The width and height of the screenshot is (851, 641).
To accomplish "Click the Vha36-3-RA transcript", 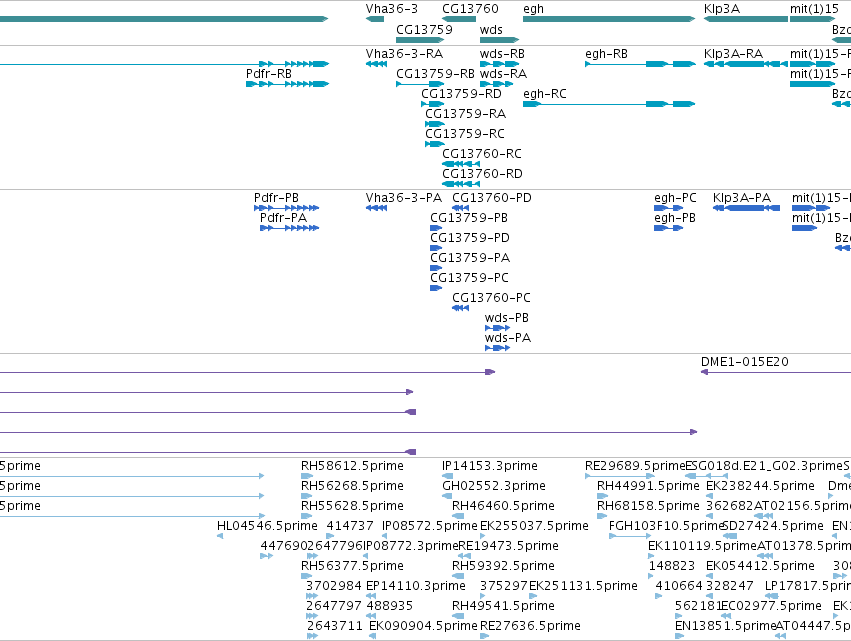I will click(376, 64).
